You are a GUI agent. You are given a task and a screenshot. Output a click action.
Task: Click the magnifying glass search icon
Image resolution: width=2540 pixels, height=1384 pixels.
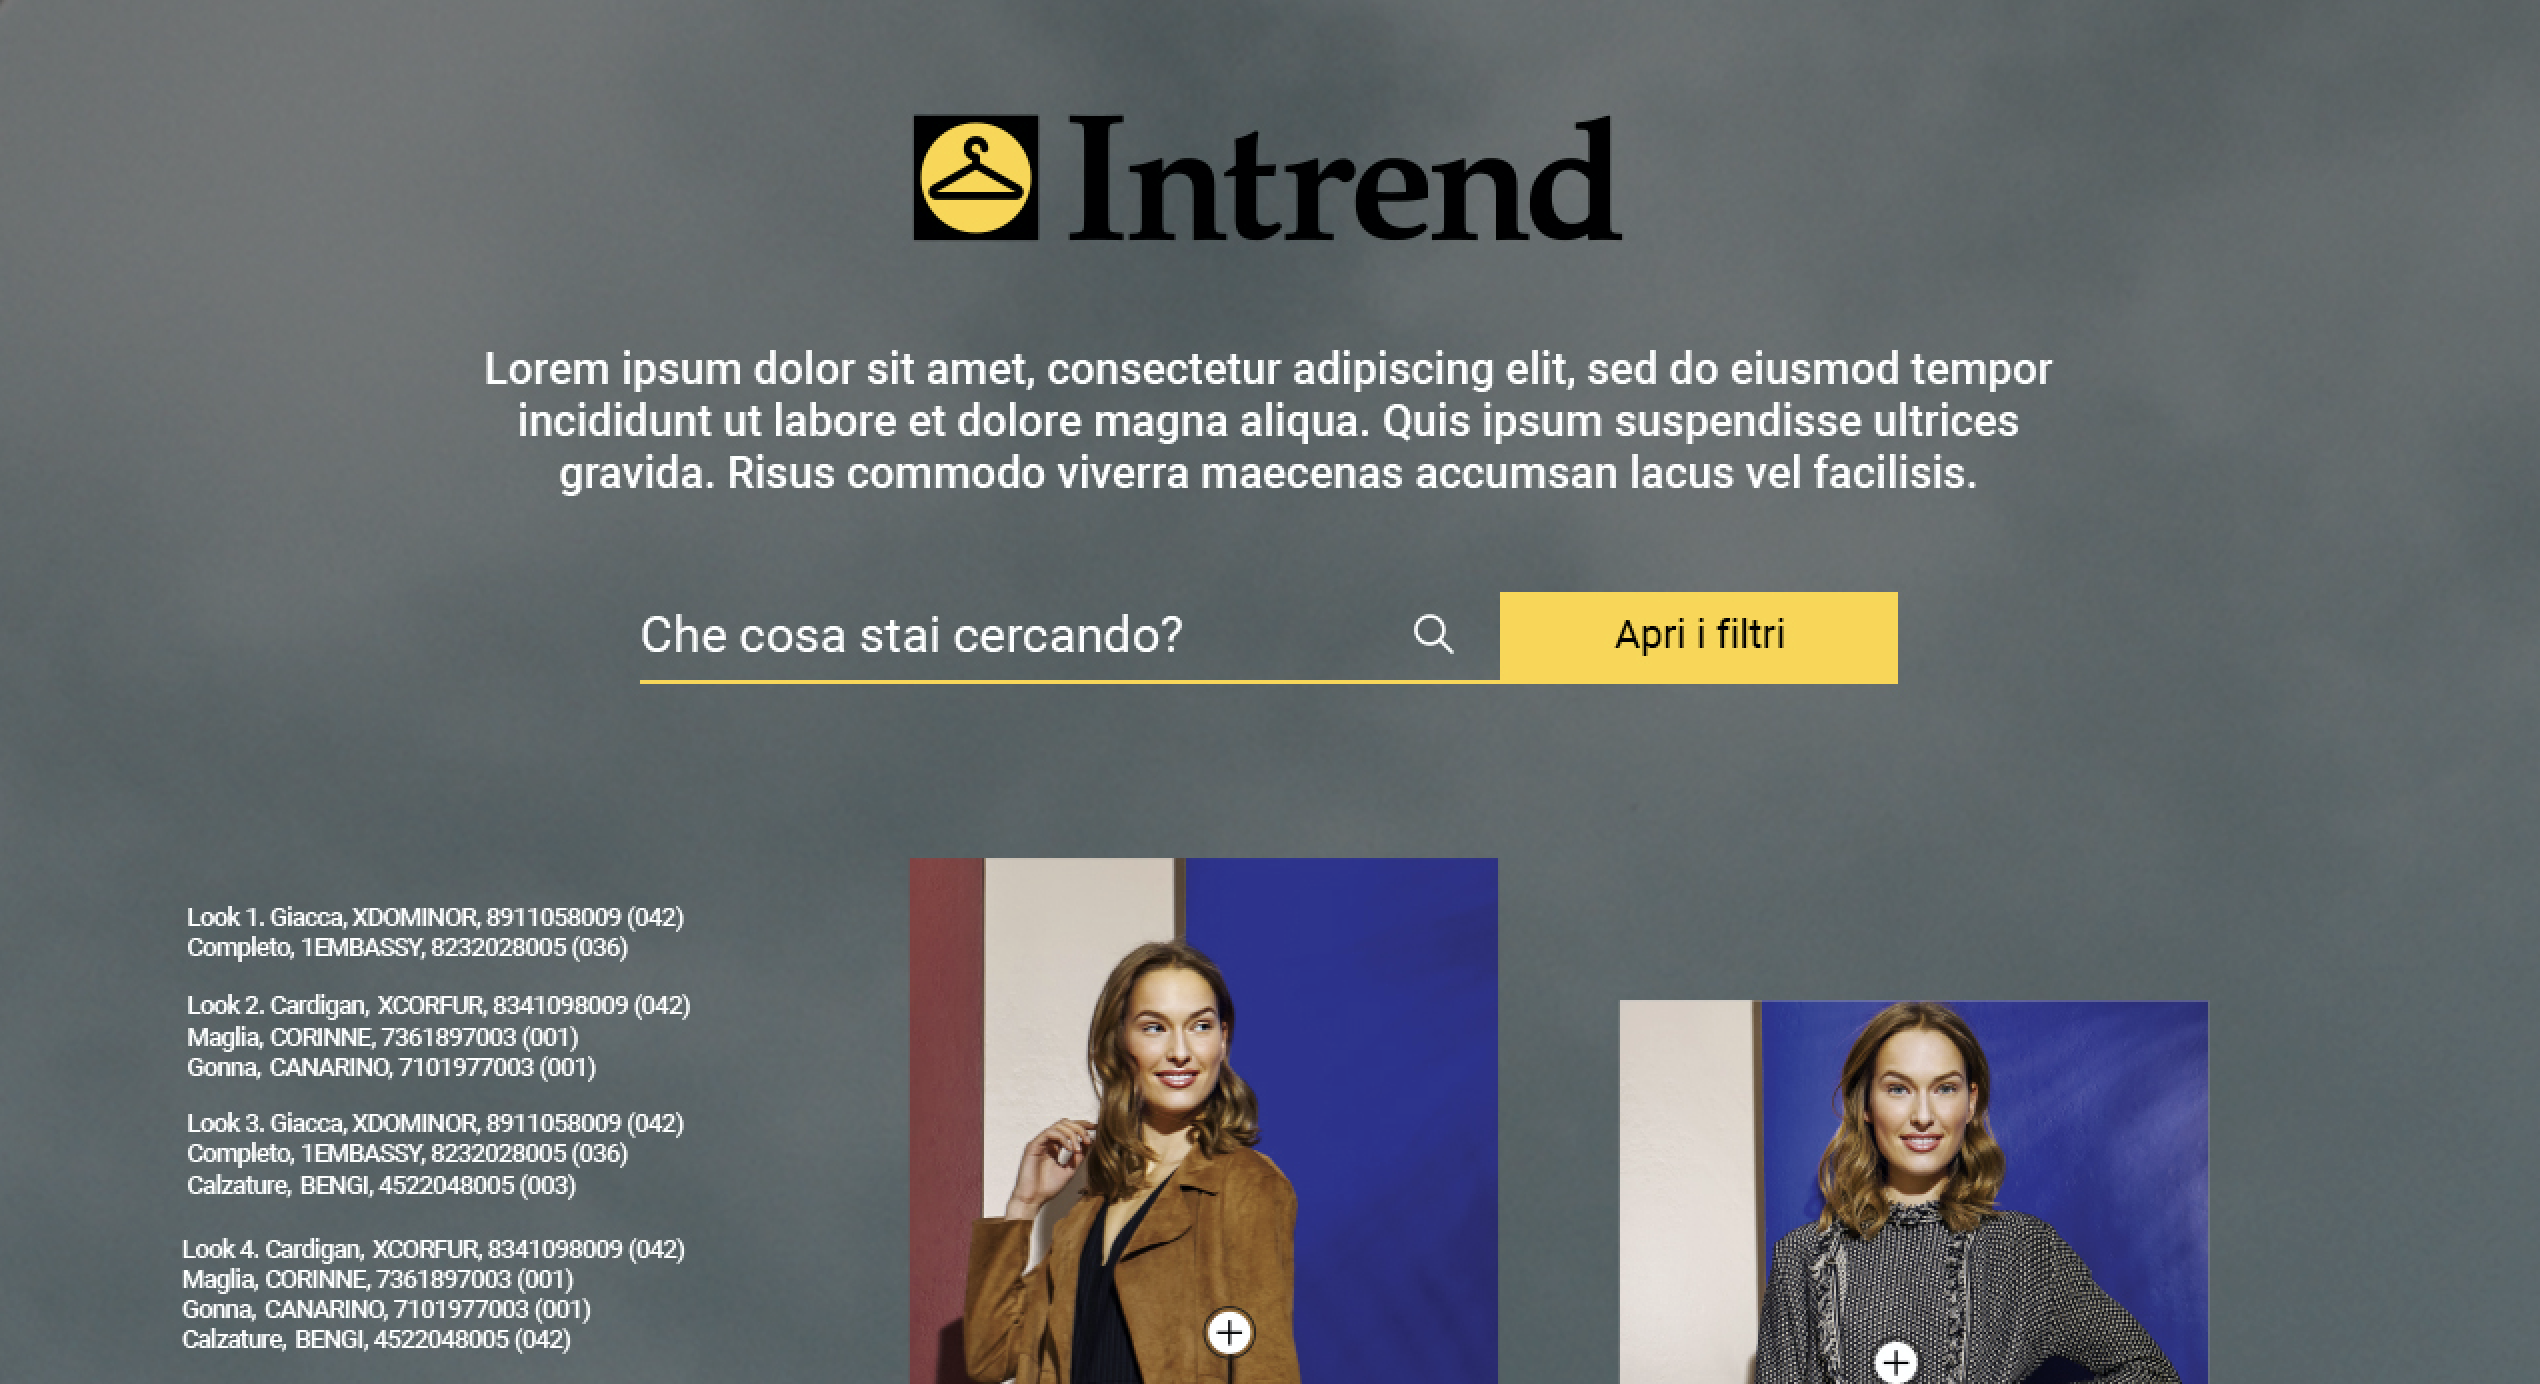point(1433,634)
